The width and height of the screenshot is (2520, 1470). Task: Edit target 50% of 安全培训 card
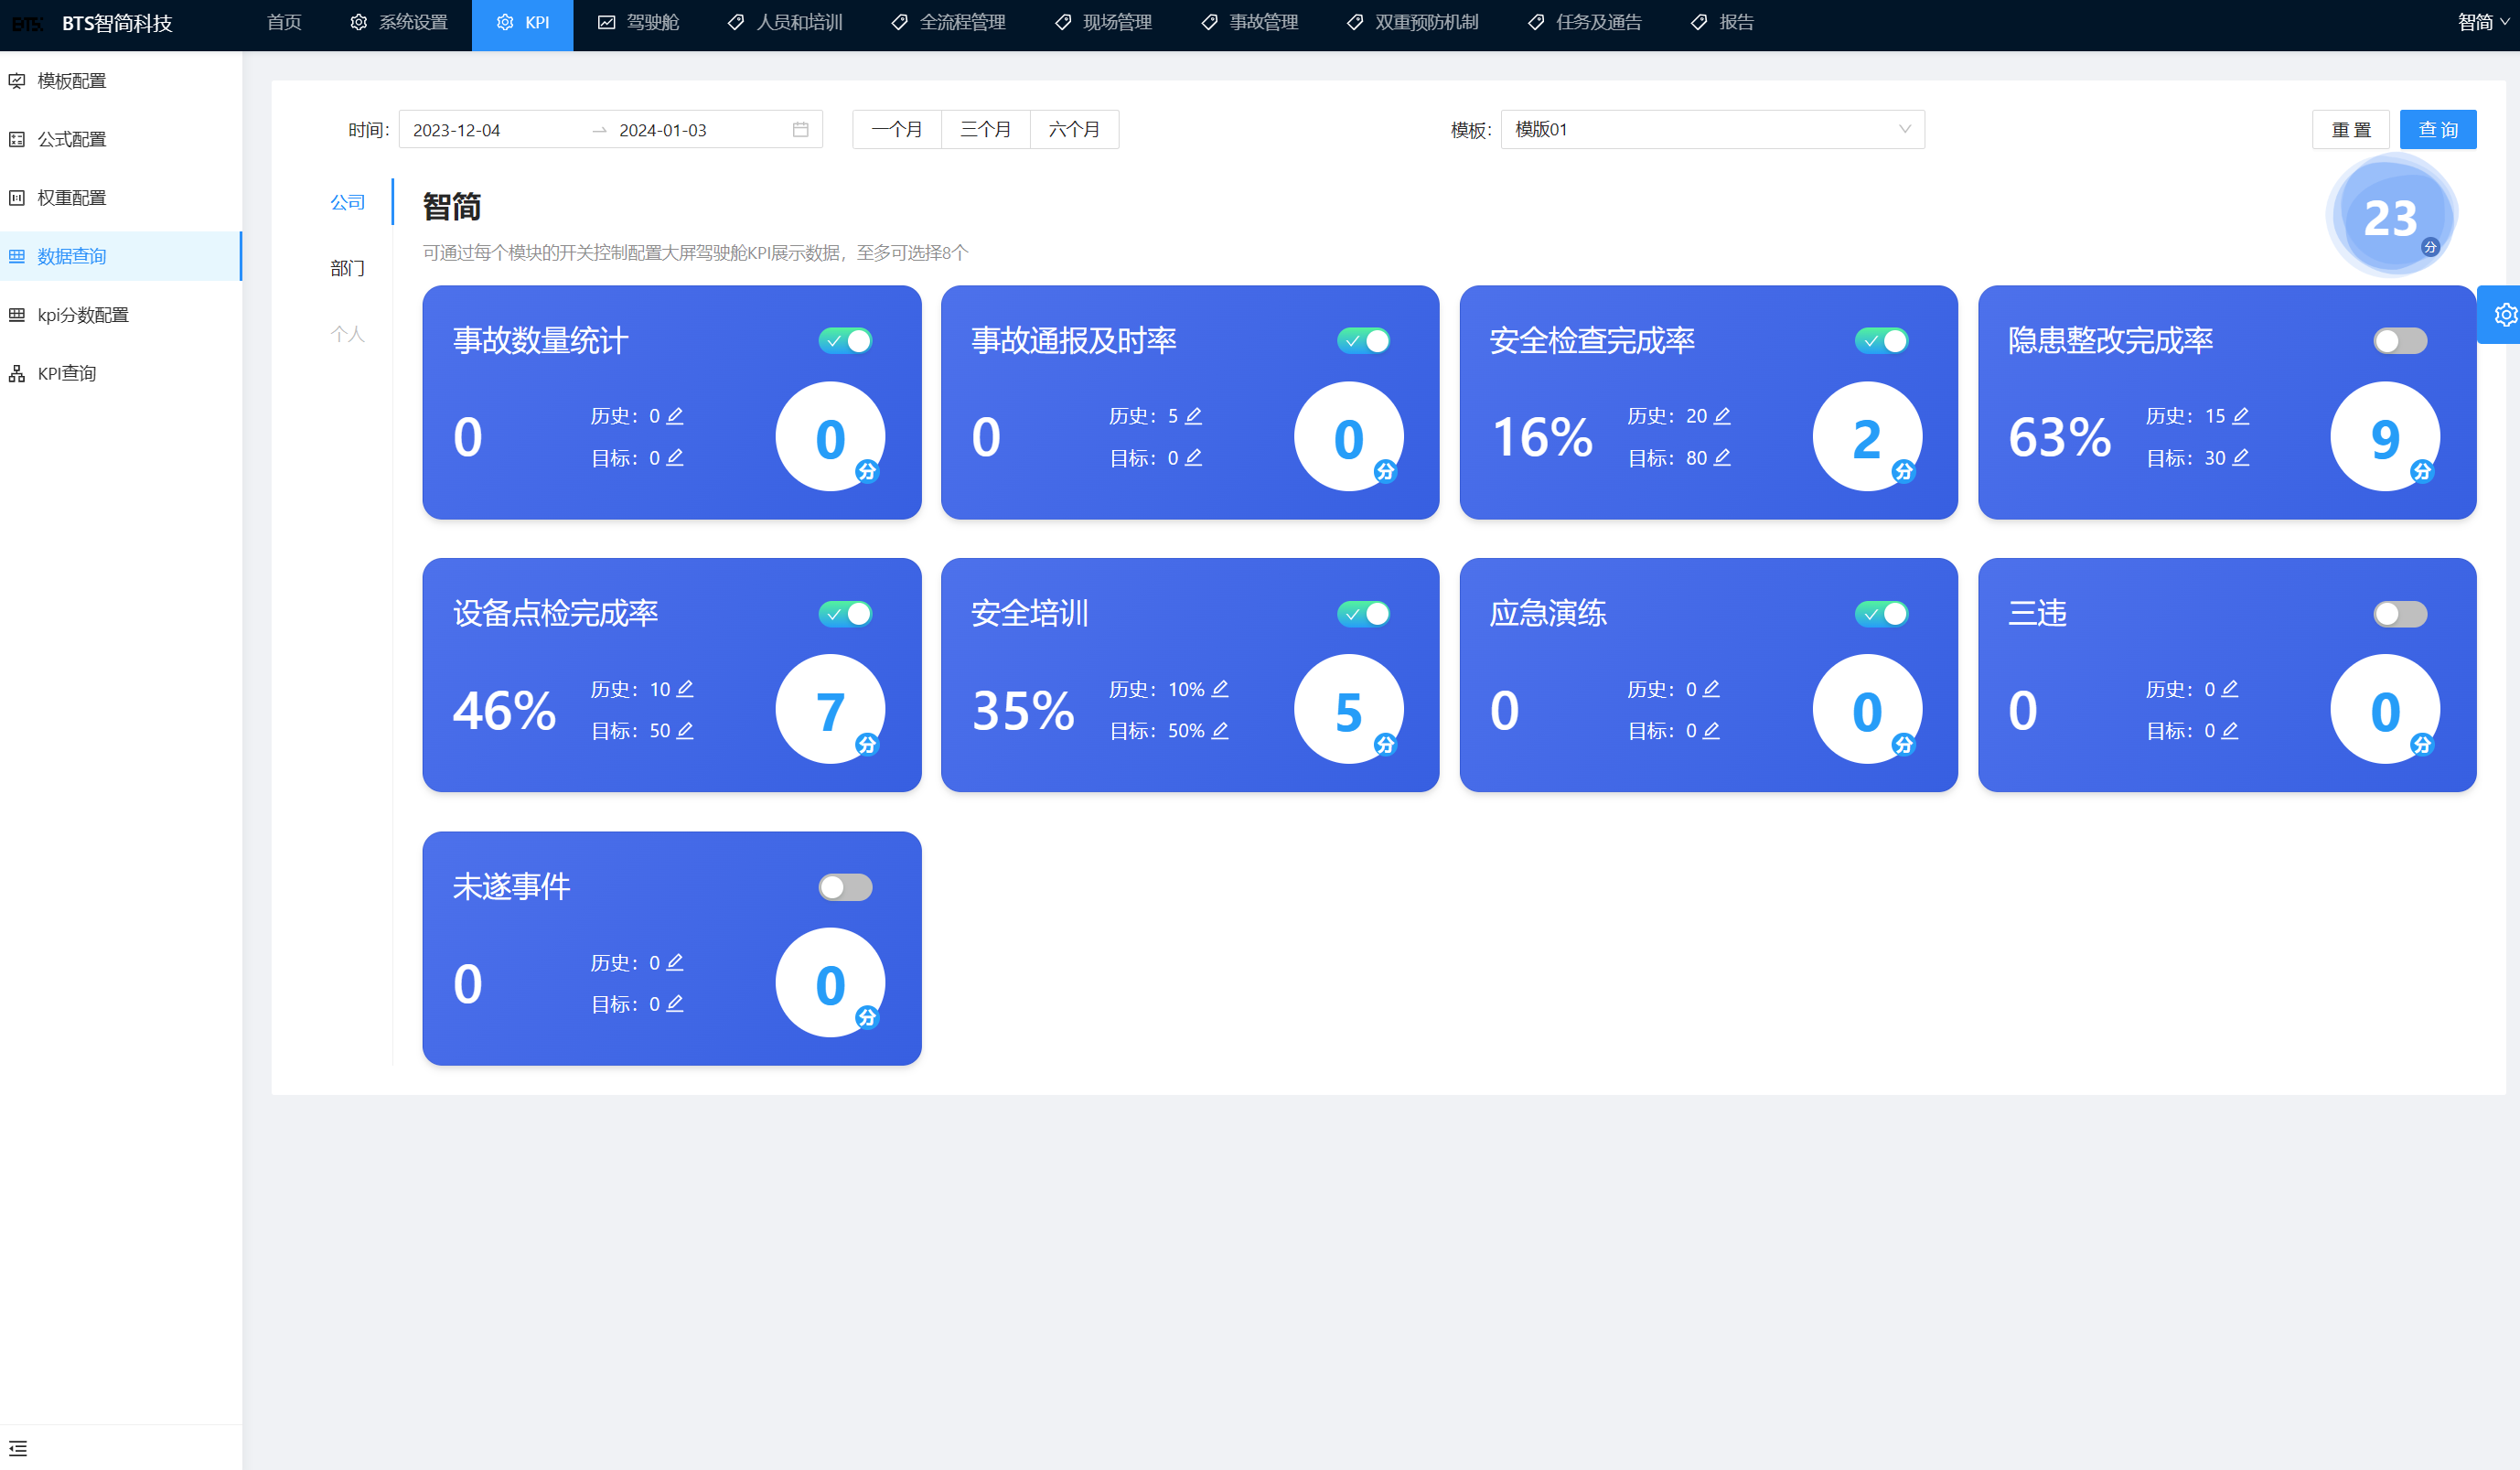pos(1219,730)
